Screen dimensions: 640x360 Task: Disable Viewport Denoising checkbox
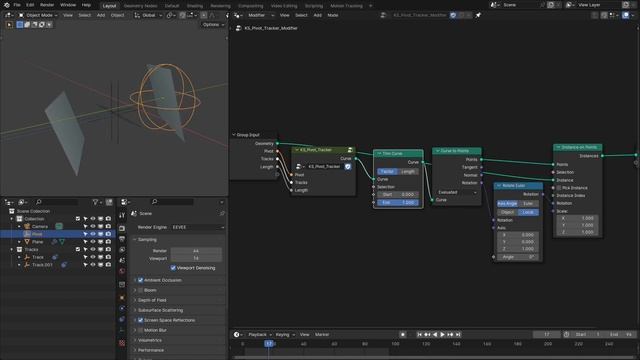pyautogui.click(x=173, y=268)
